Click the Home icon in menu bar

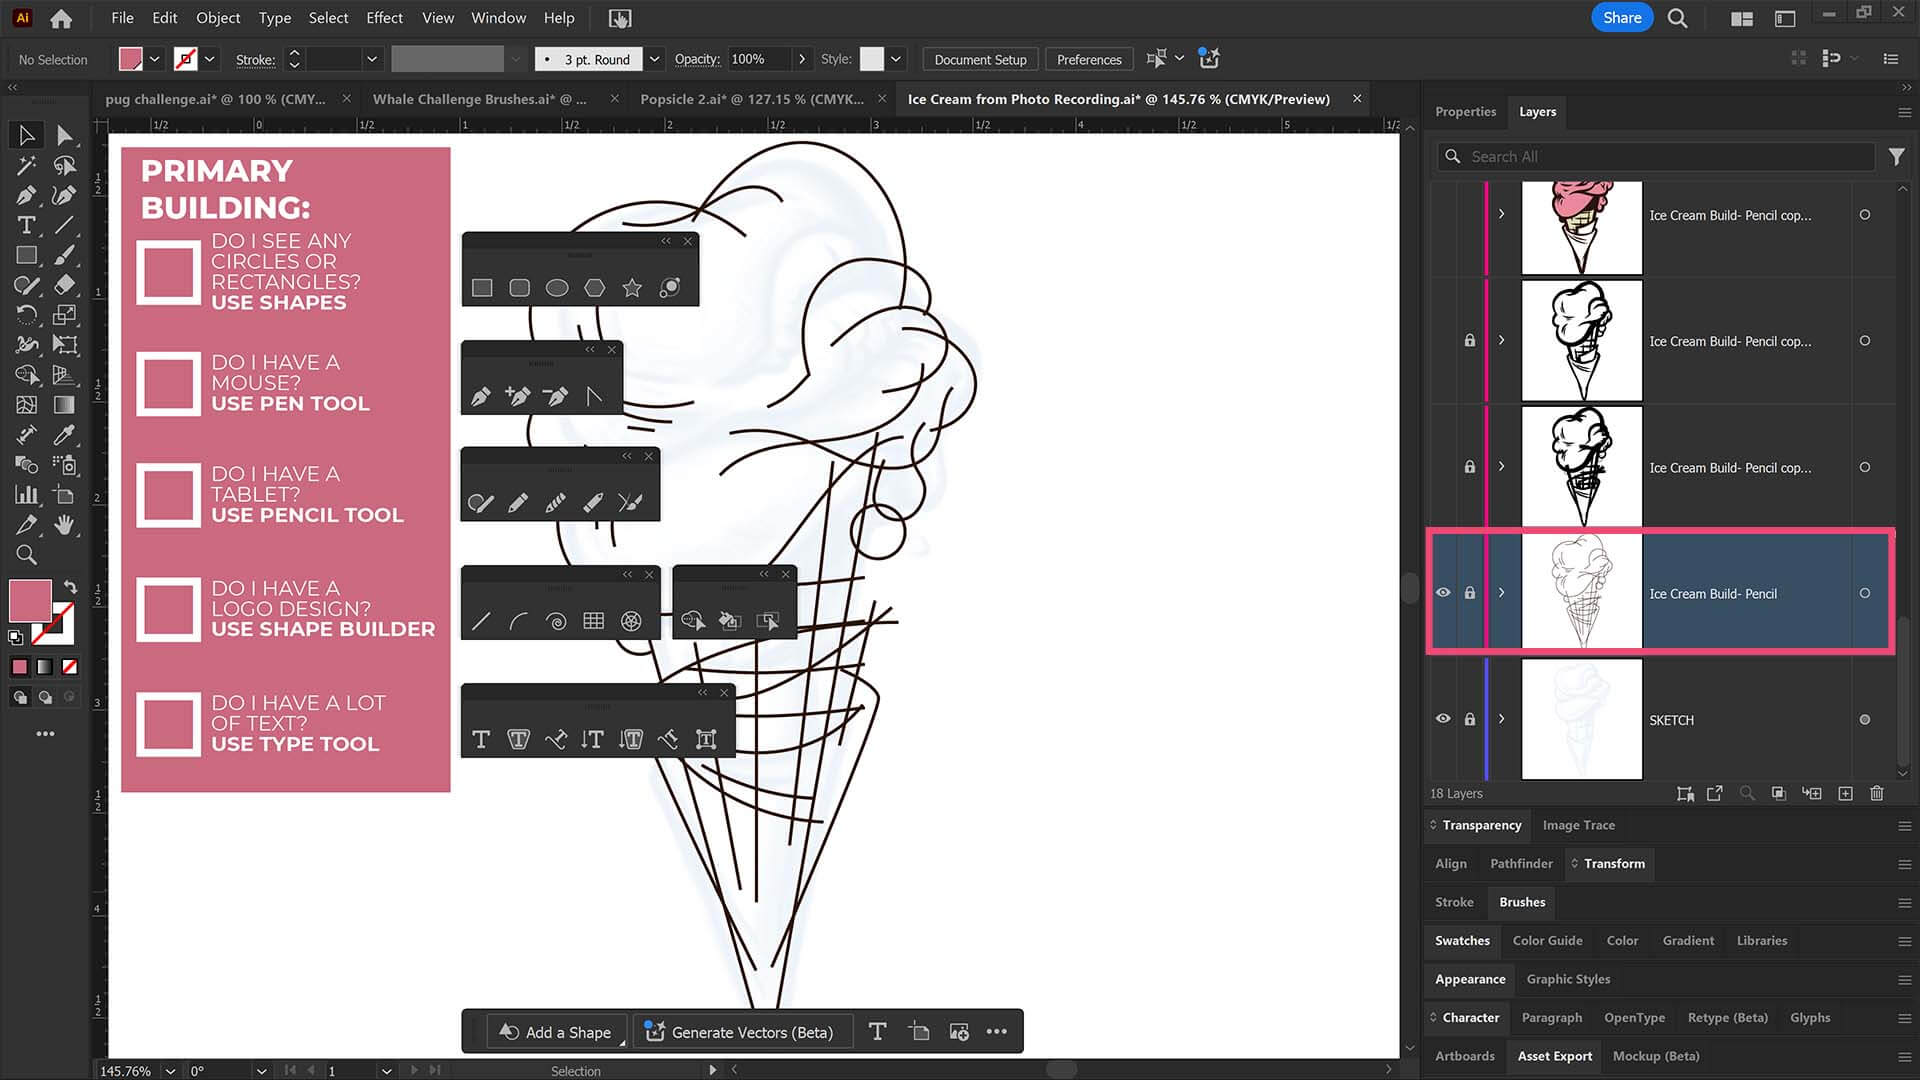(x=61, y=18)
